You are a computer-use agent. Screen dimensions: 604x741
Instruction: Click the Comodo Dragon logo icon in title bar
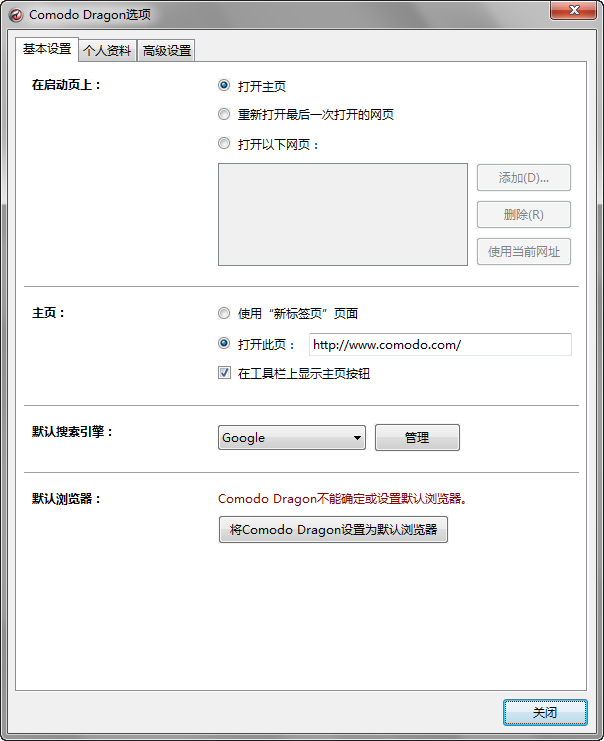tap(16, 15)
